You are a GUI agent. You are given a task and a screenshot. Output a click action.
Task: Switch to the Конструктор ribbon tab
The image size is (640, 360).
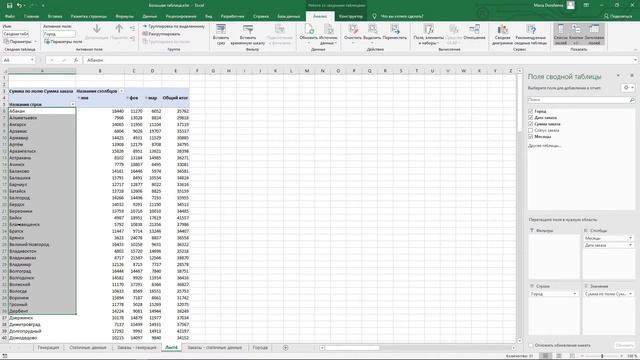coord(351,16)
